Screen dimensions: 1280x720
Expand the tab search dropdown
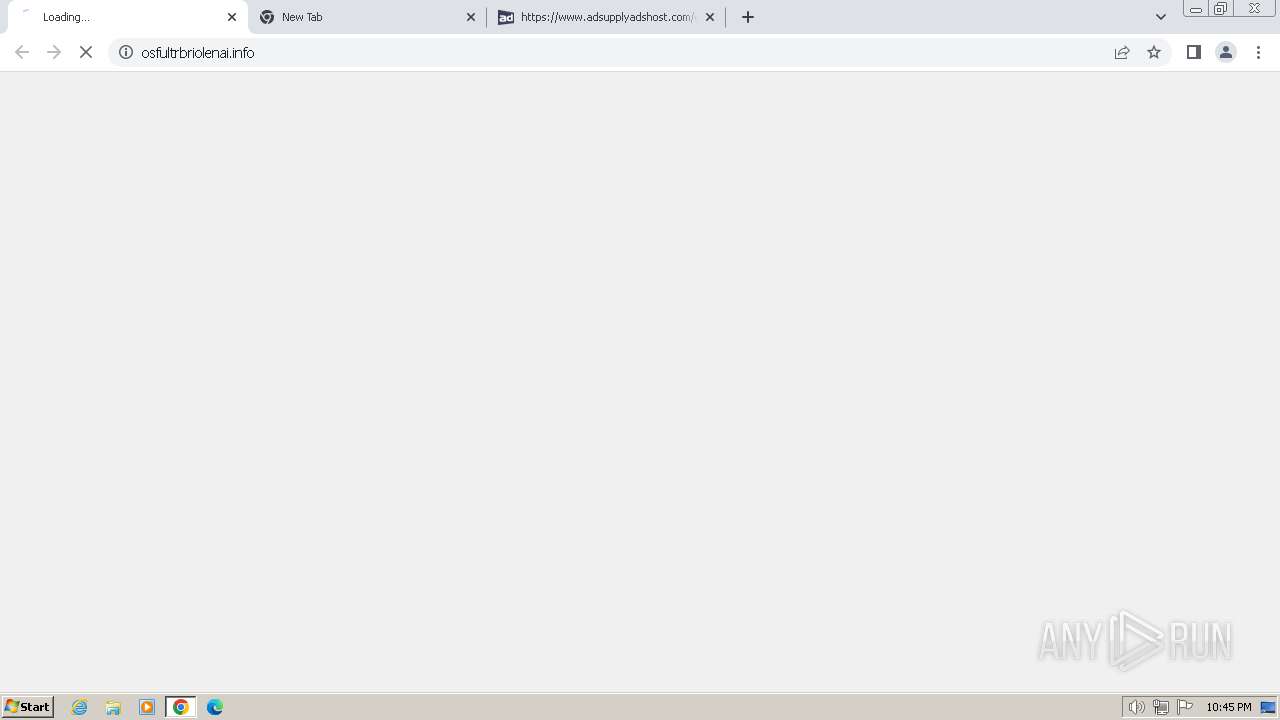tap(1161, 17)
